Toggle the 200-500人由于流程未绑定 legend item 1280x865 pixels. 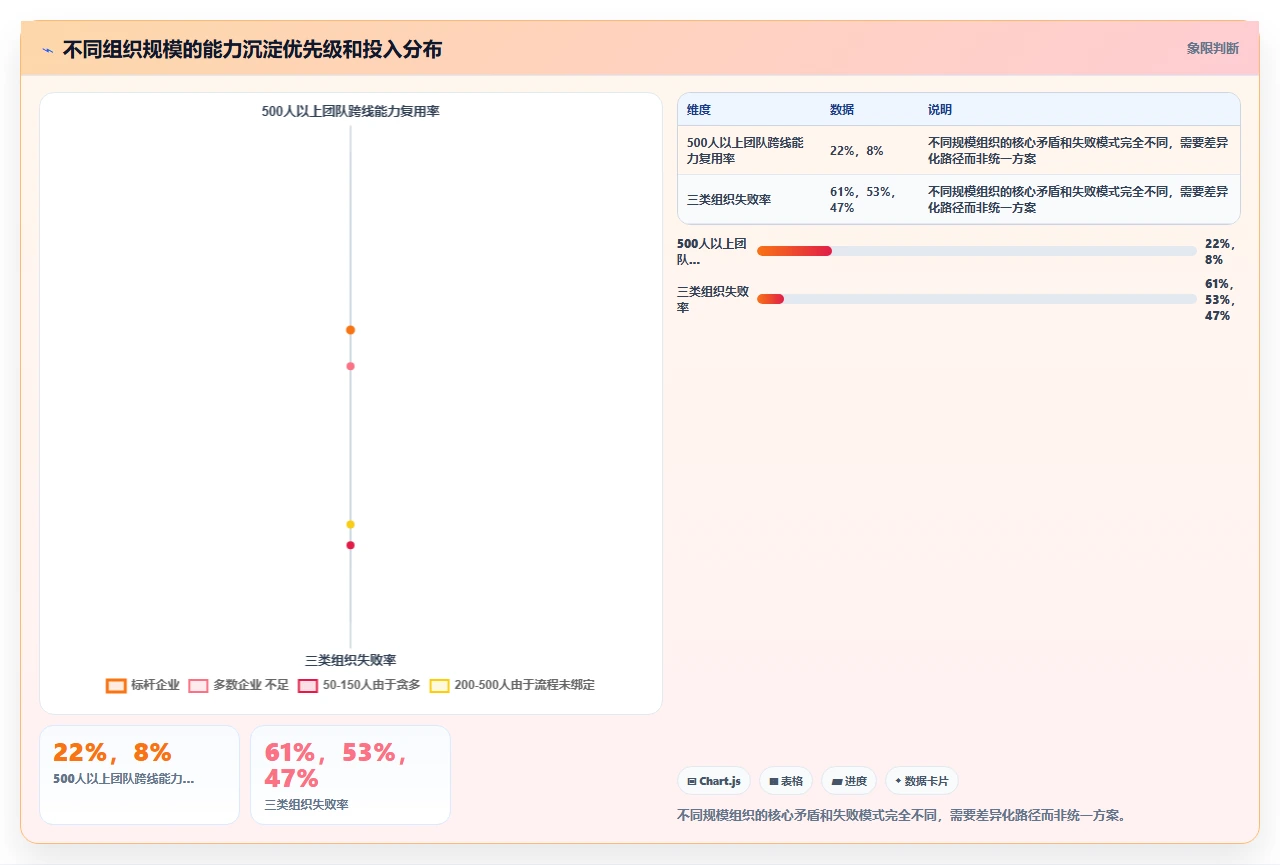512,685
